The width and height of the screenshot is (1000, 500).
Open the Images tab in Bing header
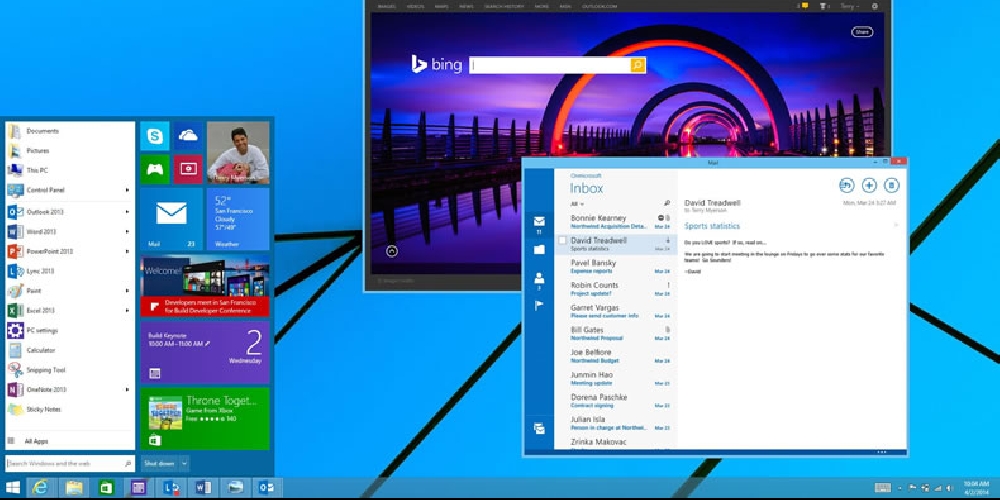[x=387, y=6]
